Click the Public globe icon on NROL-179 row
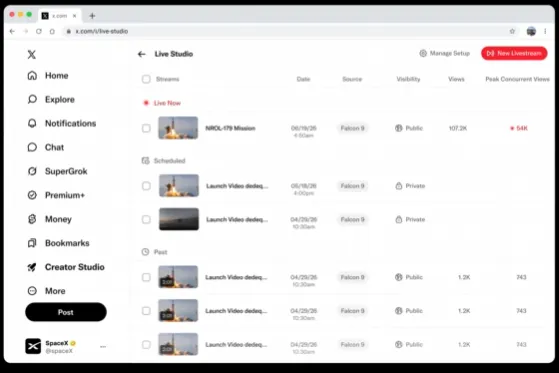Viewport: 559px width, 373px height. click(x=399, y=128)
